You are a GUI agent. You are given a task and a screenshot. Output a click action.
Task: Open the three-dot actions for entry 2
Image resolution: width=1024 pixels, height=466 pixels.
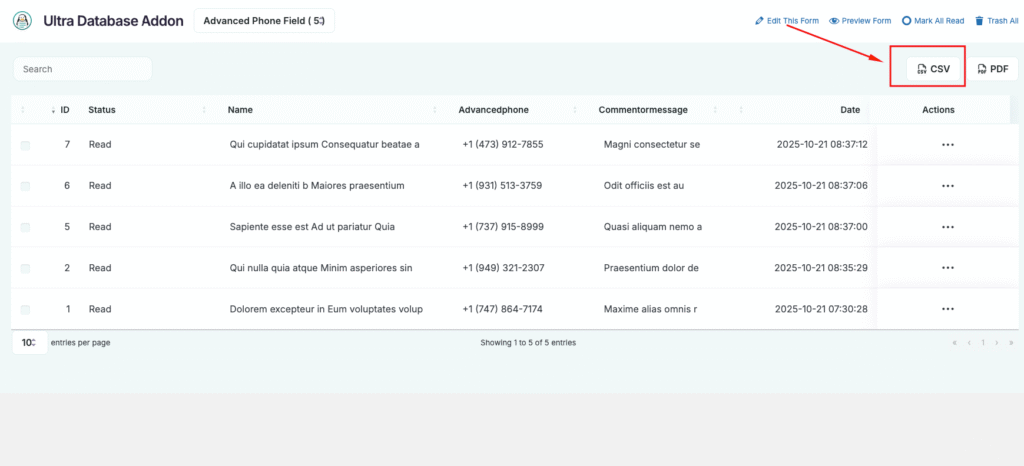[947, 268]
